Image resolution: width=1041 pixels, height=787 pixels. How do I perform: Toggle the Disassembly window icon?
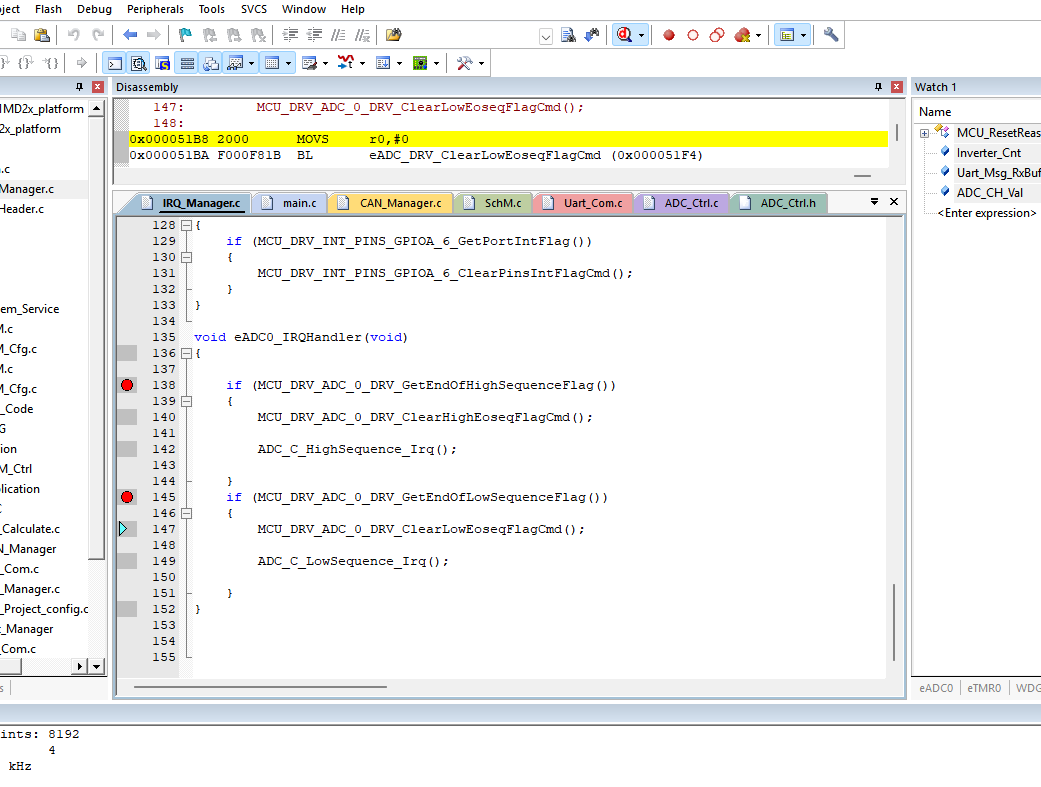139,63
